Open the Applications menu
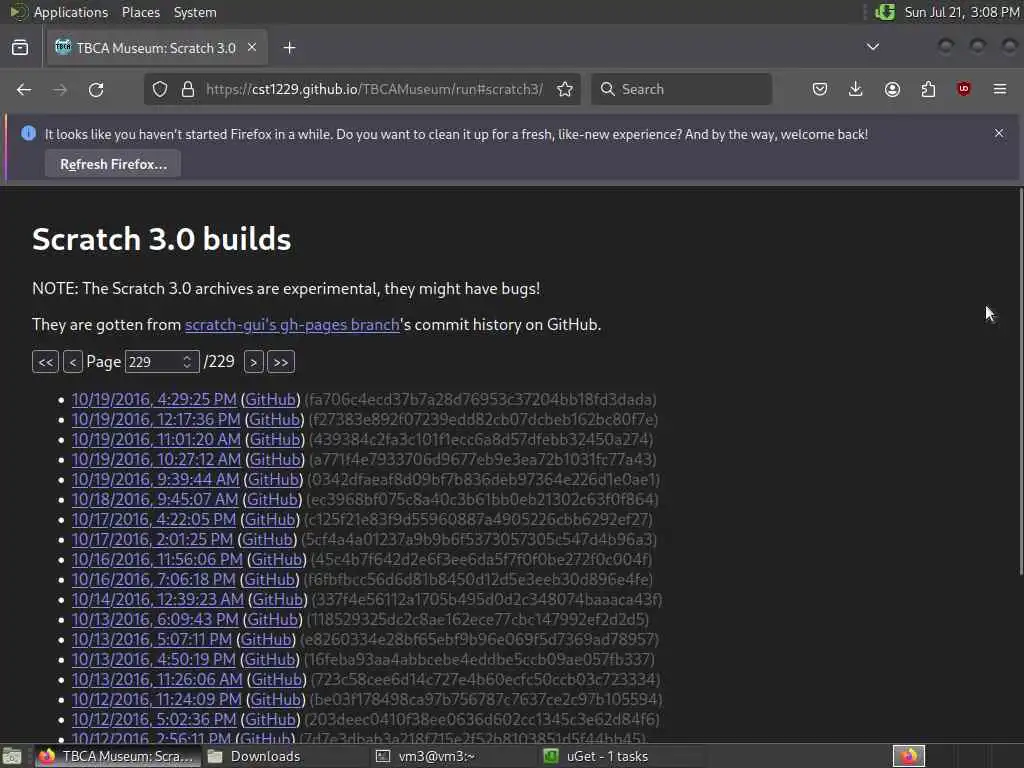The image size is (1024, 768). (71, 12)
